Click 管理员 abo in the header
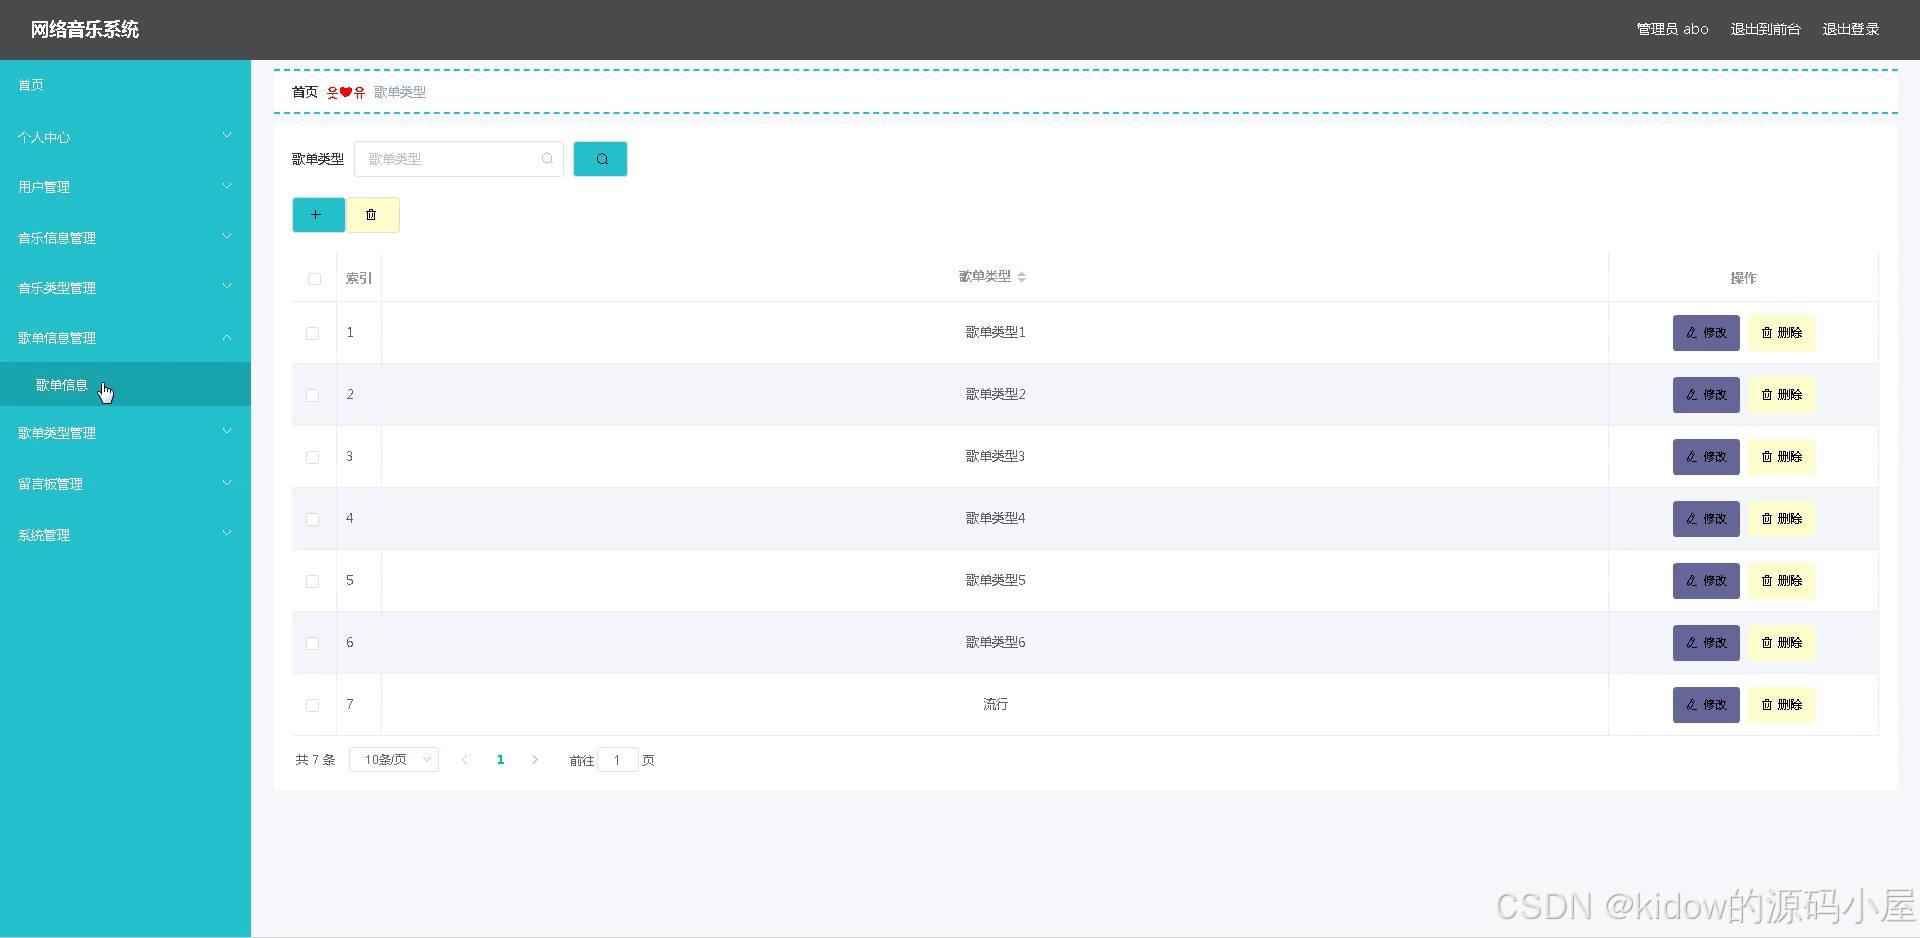Viewport: 1920px width, 938px height. click(1672, 29)
